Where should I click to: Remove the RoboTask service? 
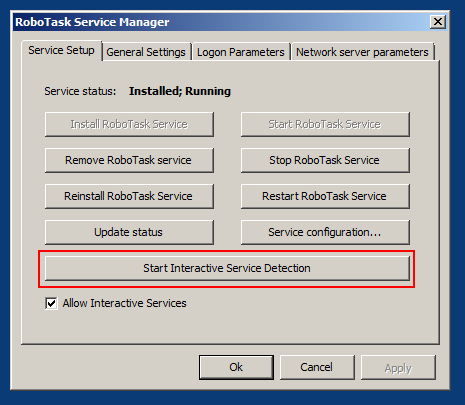pos(129,160)
